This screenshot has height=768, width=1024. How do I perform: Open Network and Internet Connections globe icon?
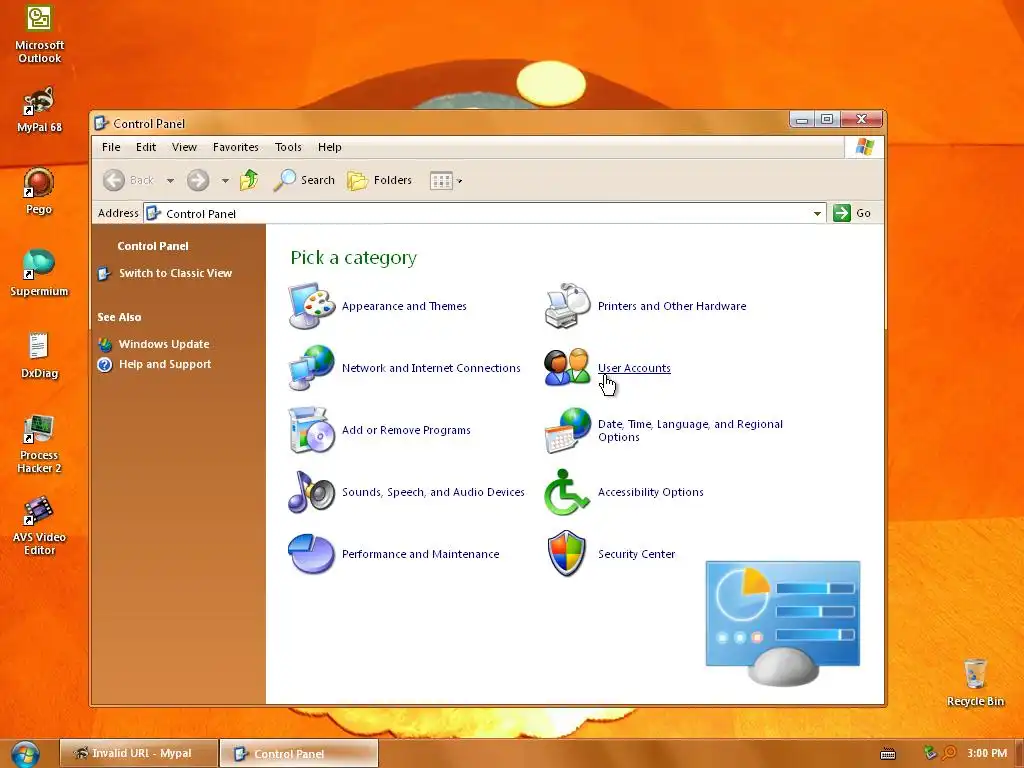tap(312, 368)
